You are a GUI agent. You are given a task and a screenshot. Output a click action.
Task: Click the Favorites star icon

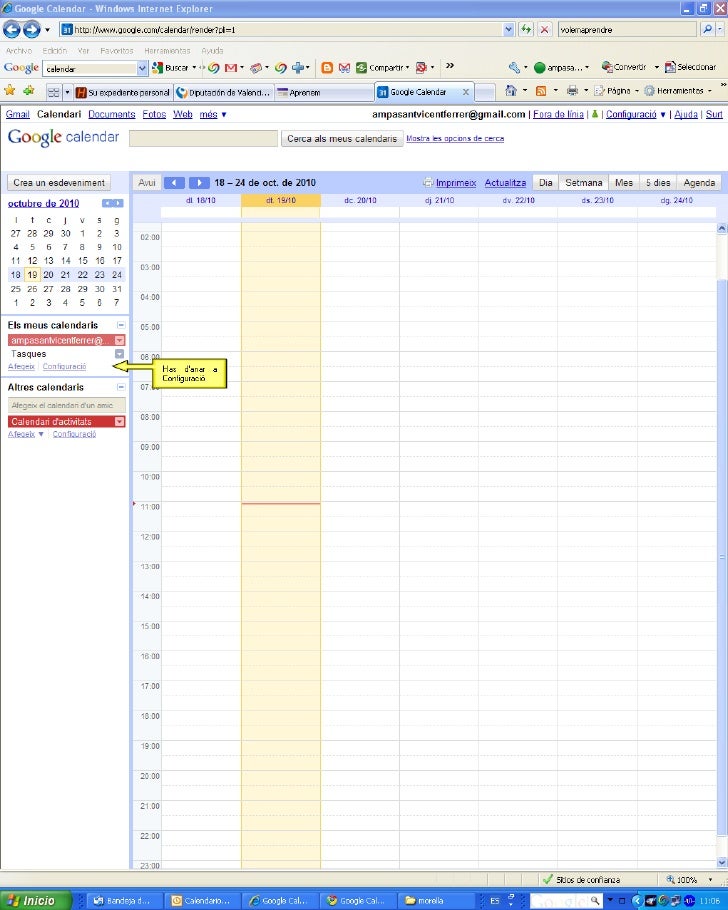(x=10, y=91)
